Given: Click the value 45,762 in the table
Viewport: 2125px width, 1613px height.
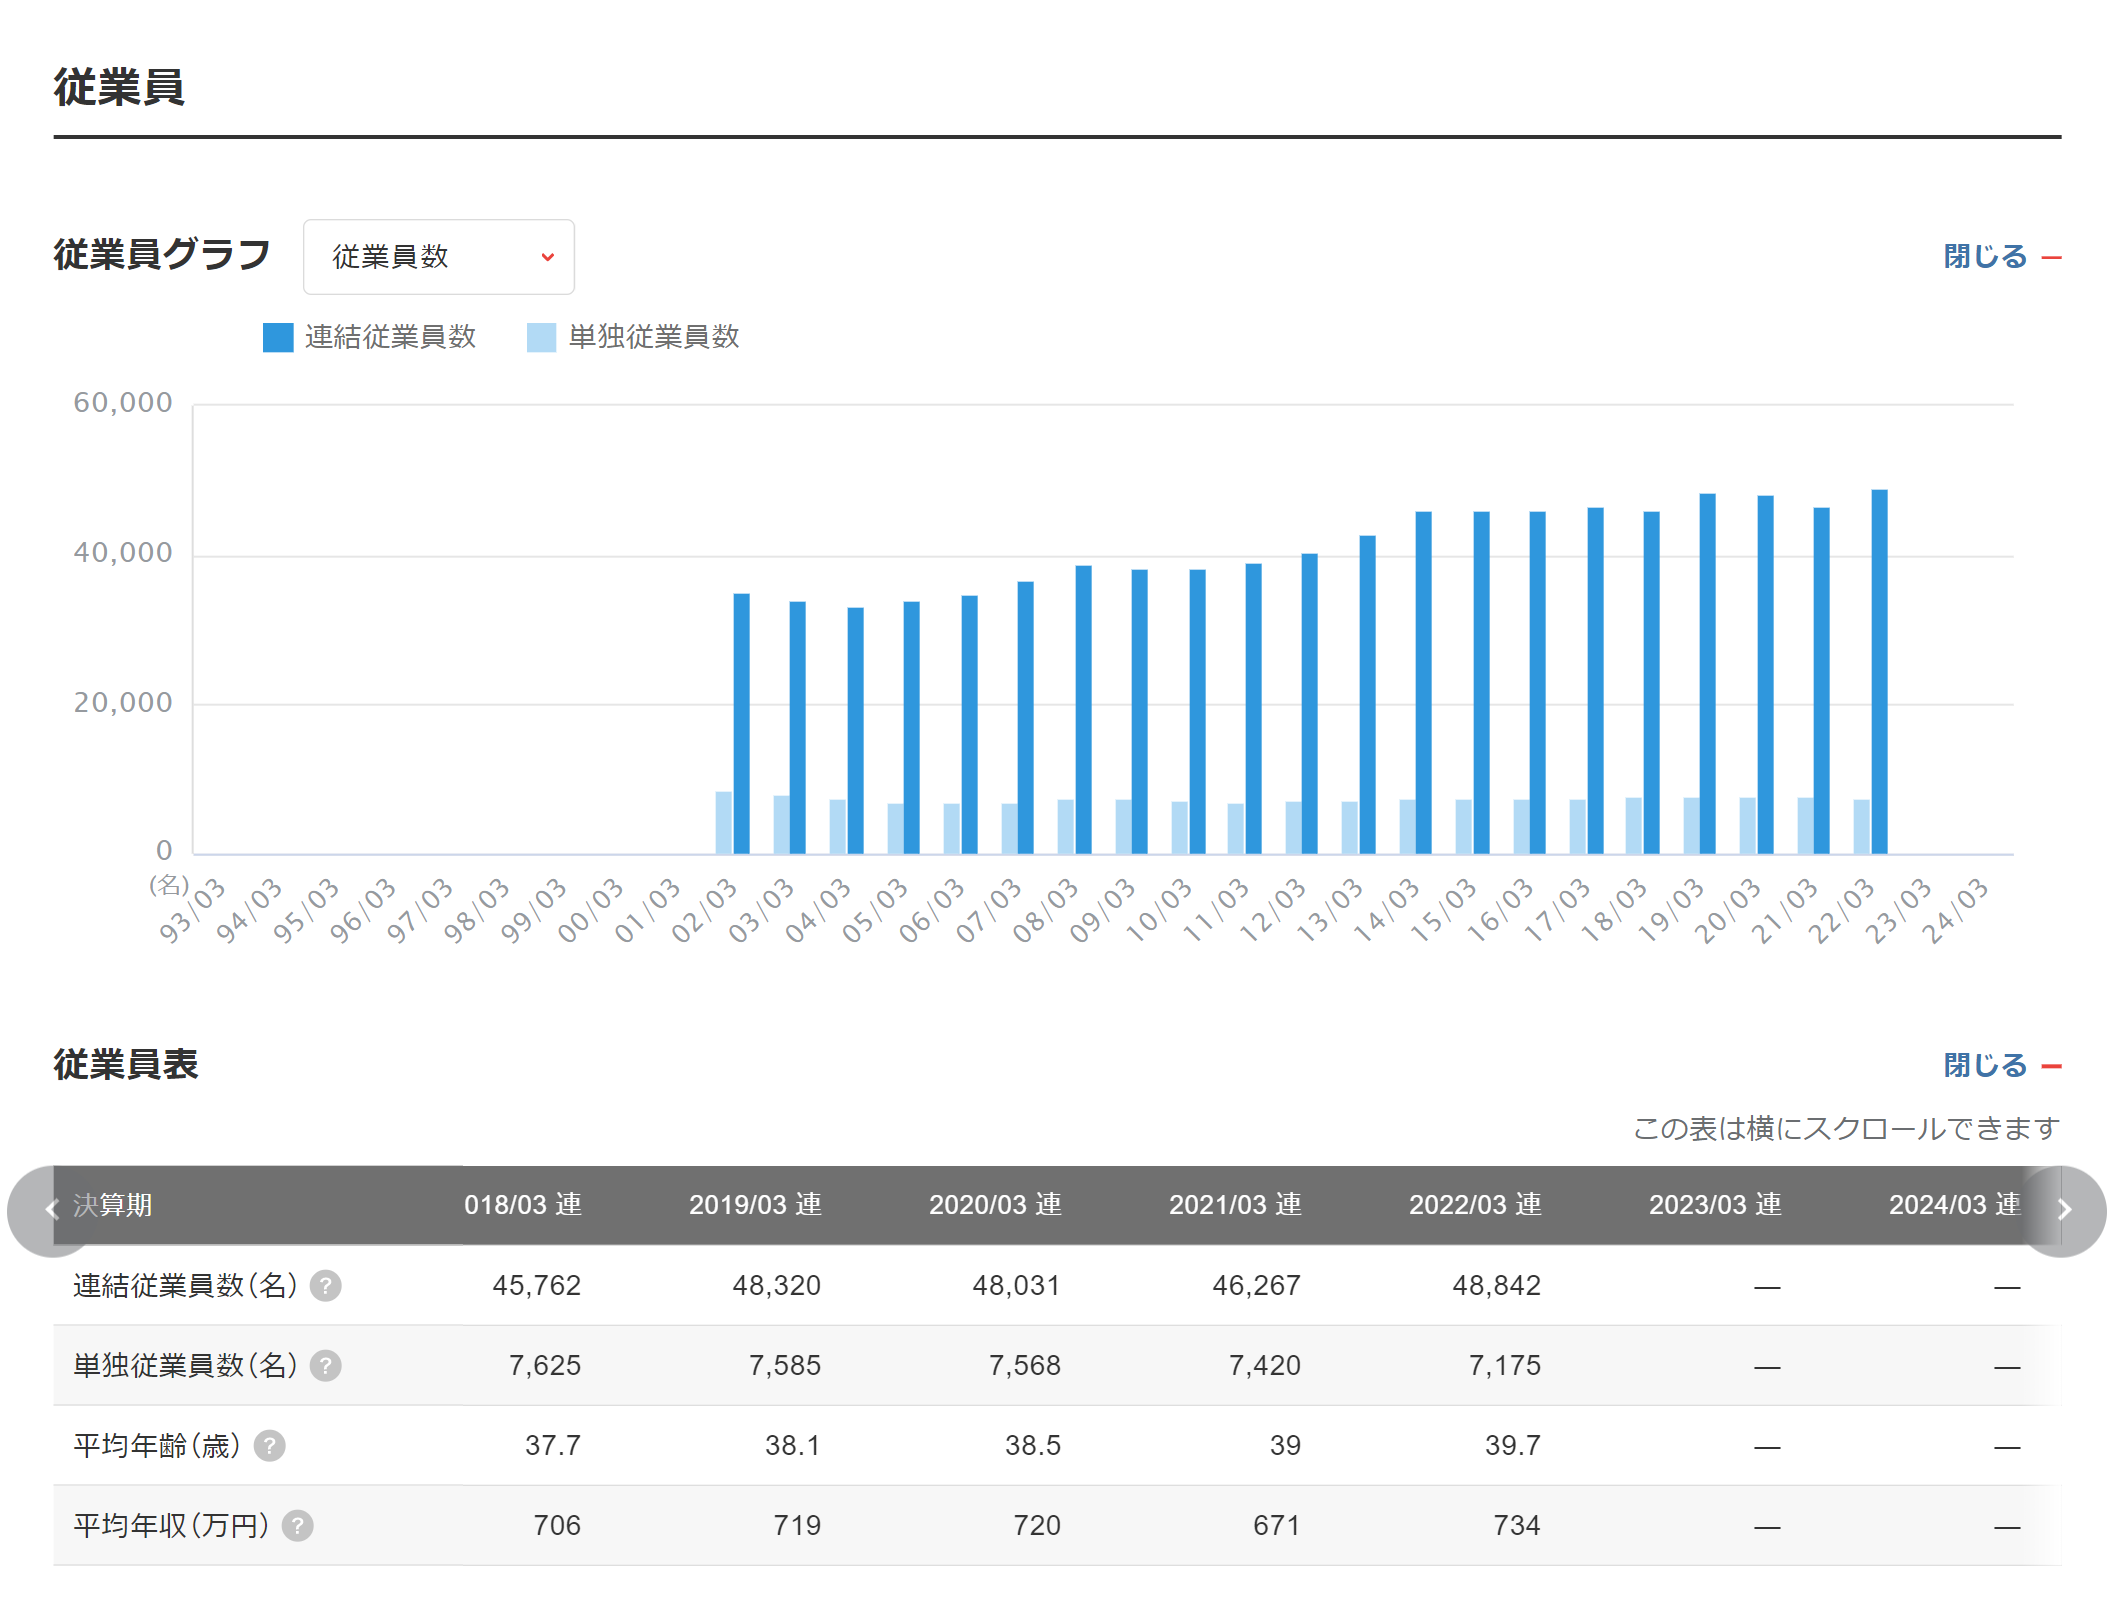Looking at the screenshot, I should (536, 1285).
